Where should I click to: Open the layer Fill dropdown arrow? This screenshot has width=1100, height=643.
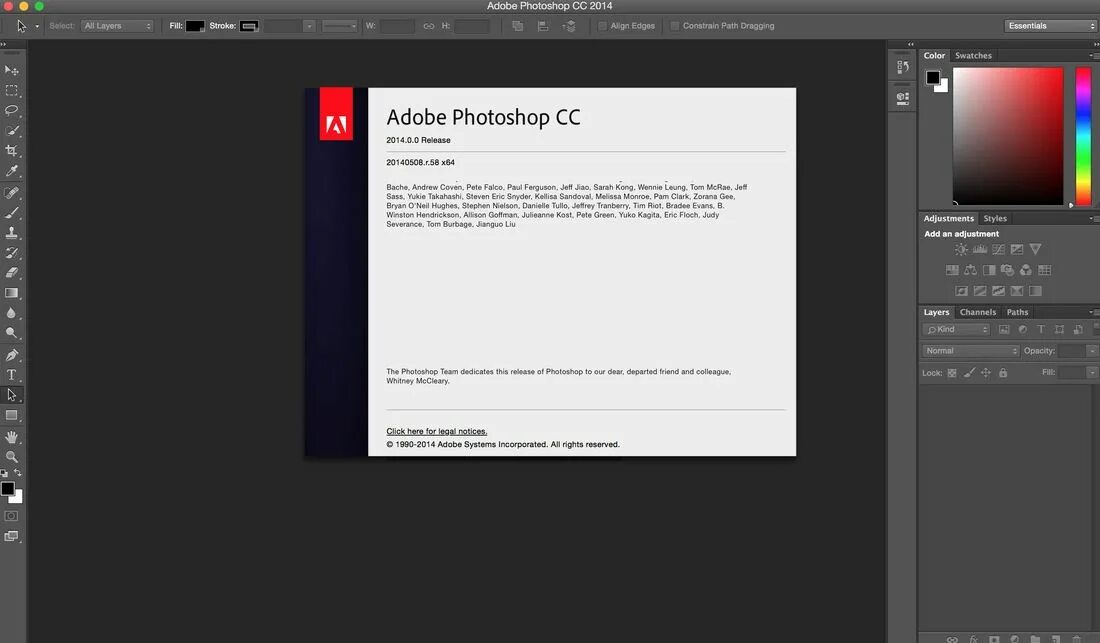pyautogui.click(x=1092, y=372)
